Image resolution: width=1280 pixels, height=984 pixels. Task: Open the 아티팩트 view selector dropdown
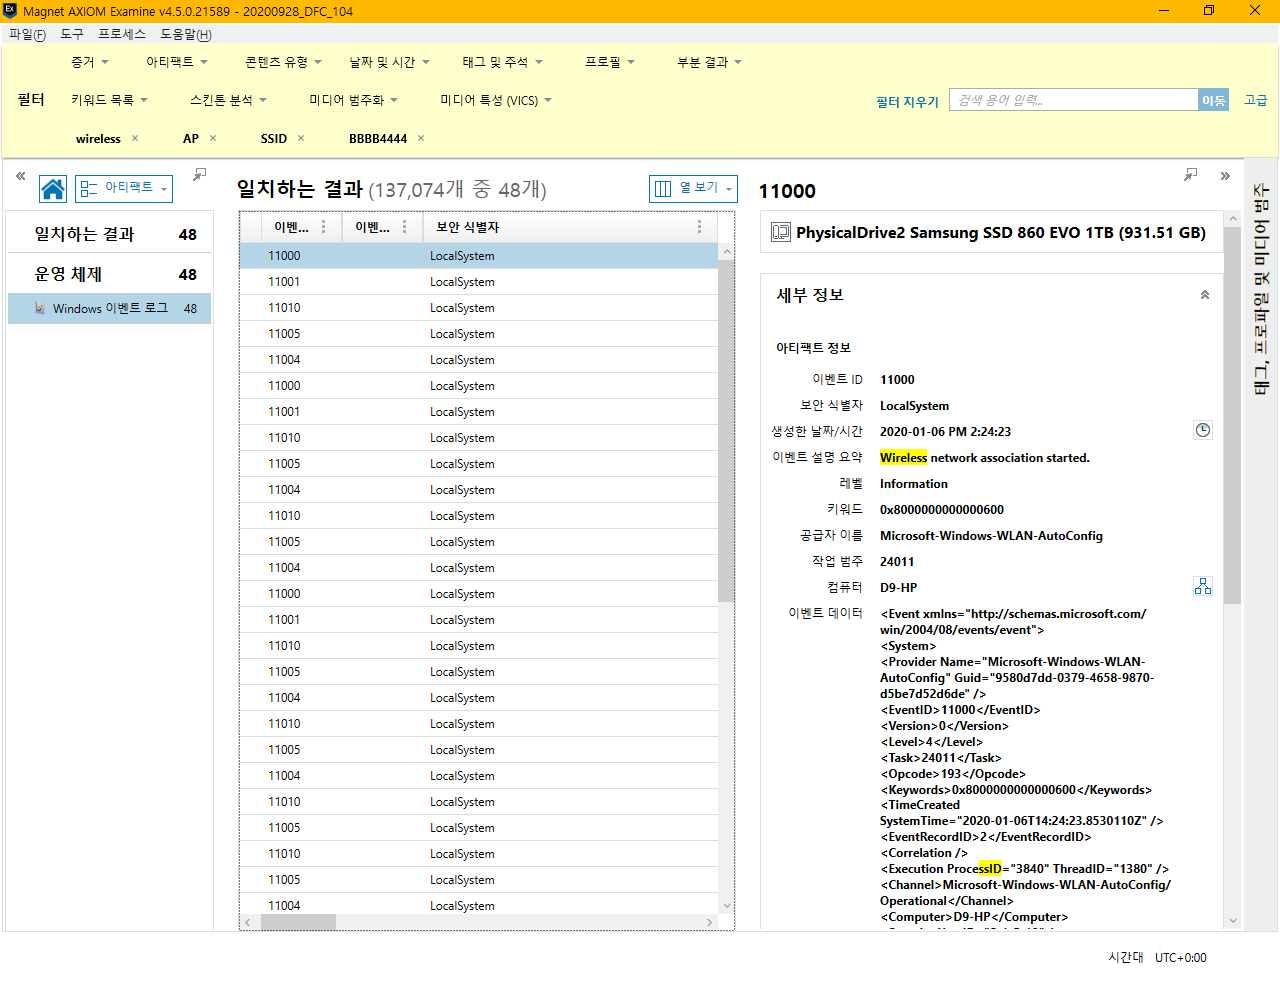click(x=123, y=189)
